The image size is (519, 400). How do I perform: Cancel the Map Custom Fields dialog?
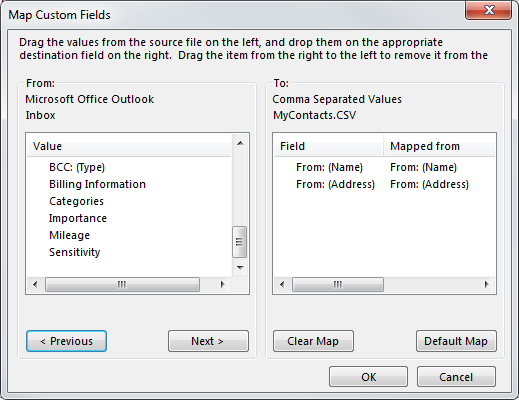tap(456, 377)
